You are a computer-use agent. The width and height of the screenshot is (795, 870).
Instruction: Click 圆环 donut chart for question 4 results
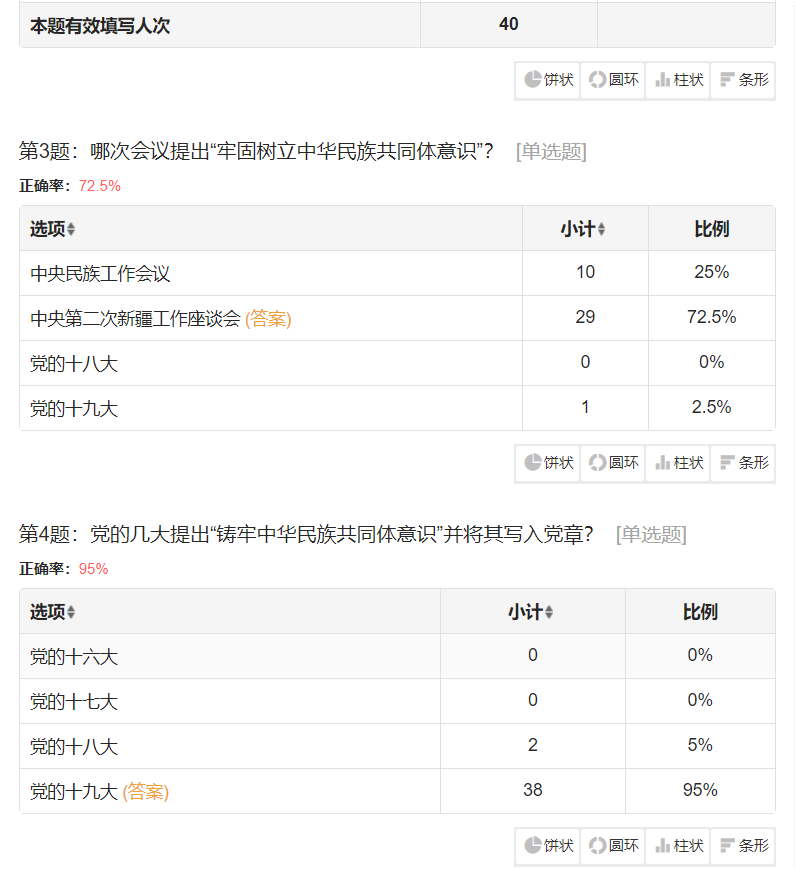coord(613,846)
